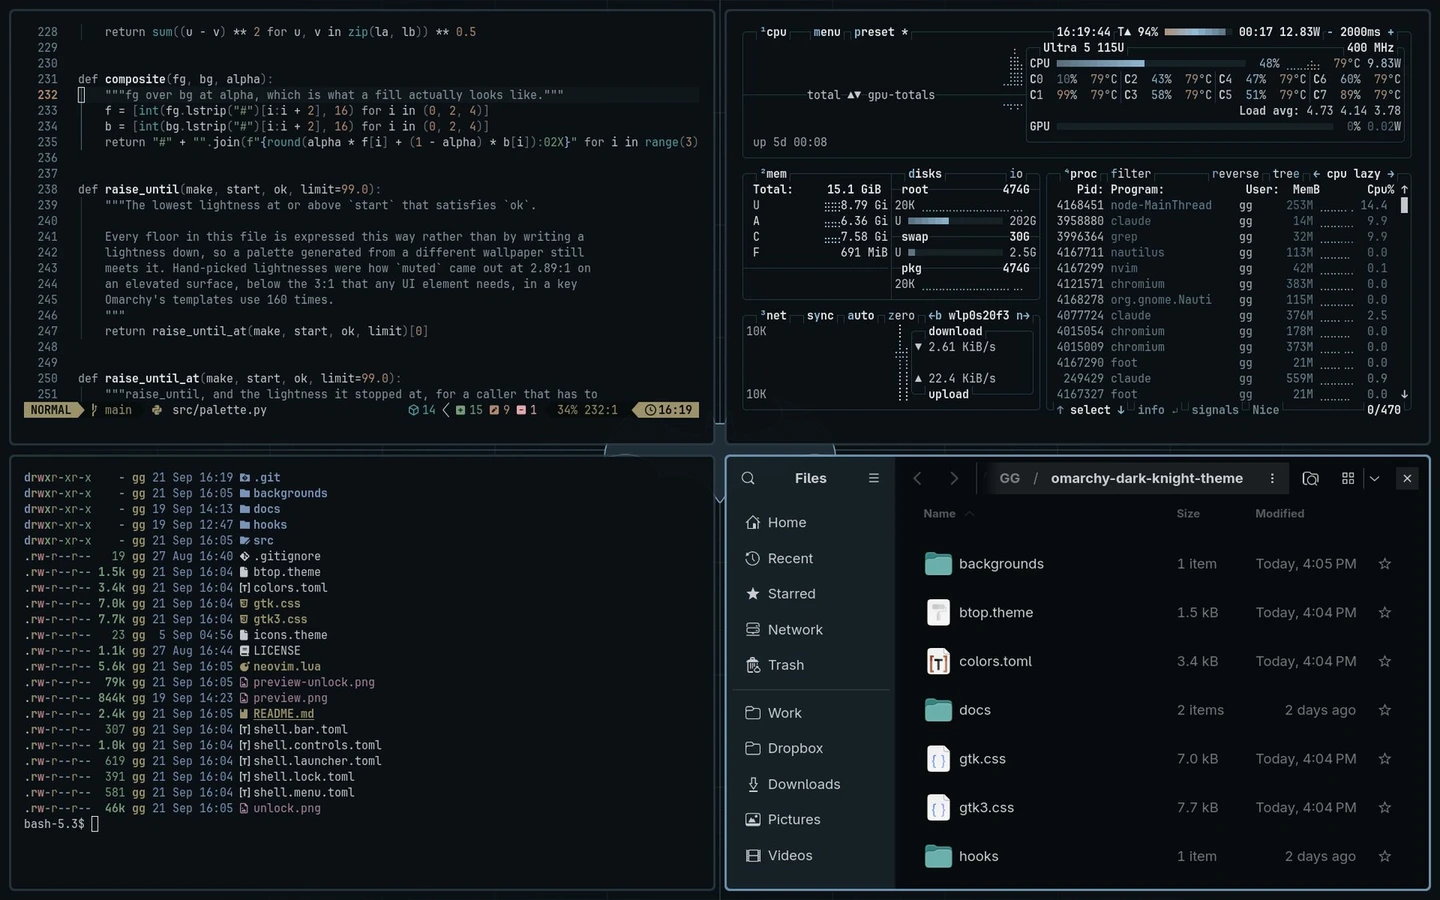Open Pictures in the Files sidebar

811,819
